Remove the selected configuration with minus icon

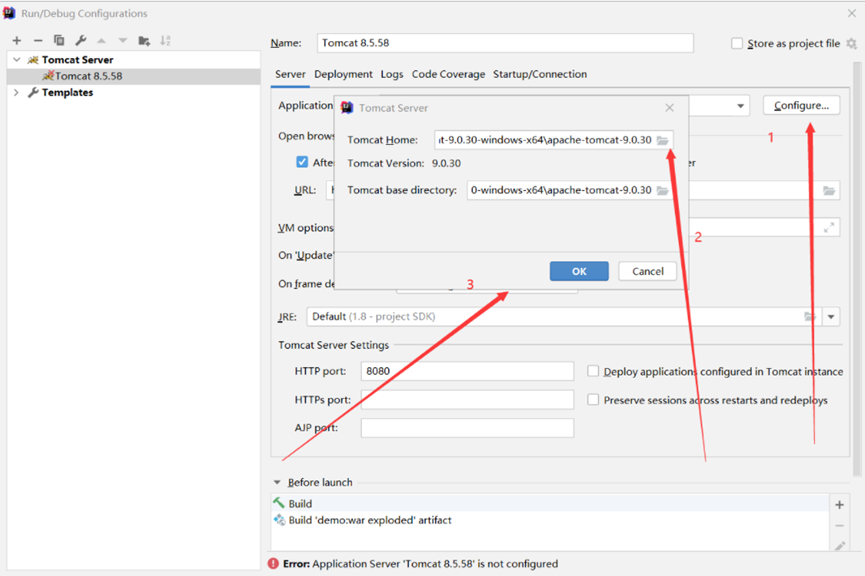(x=38, y=40)
